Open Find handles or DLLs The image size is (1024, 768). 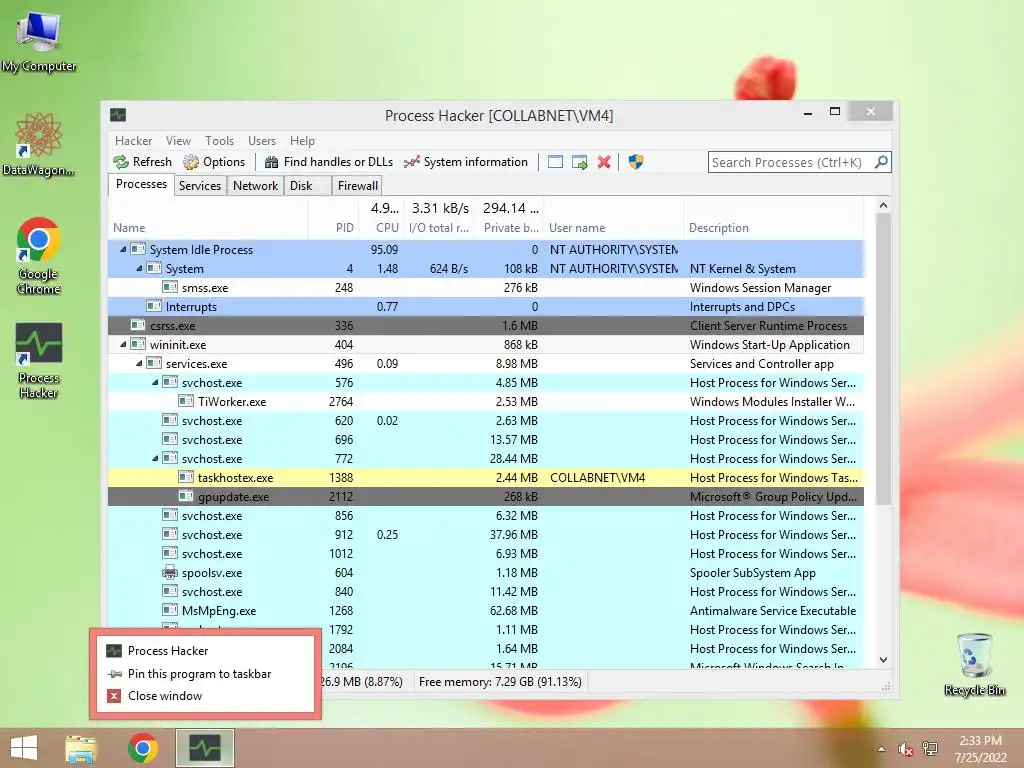pyautogui.click(x=328, y=162)
